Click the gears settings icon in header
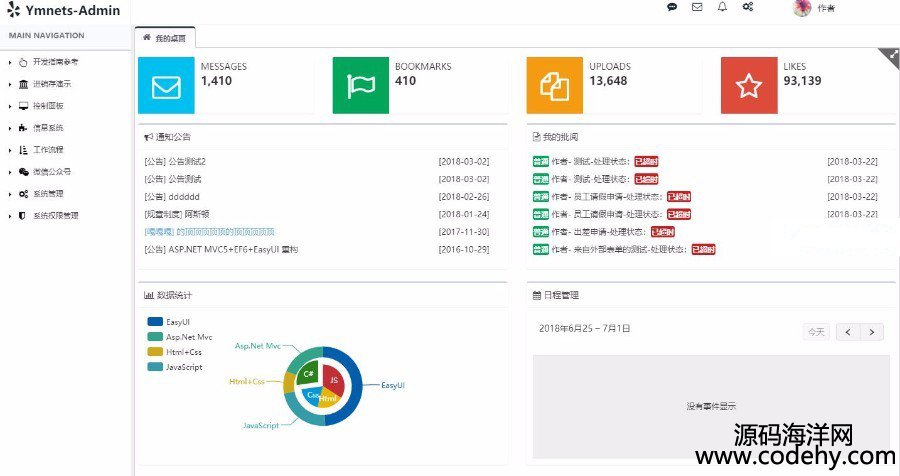Screen dimensions: 900x476 [x=748, y=7]
